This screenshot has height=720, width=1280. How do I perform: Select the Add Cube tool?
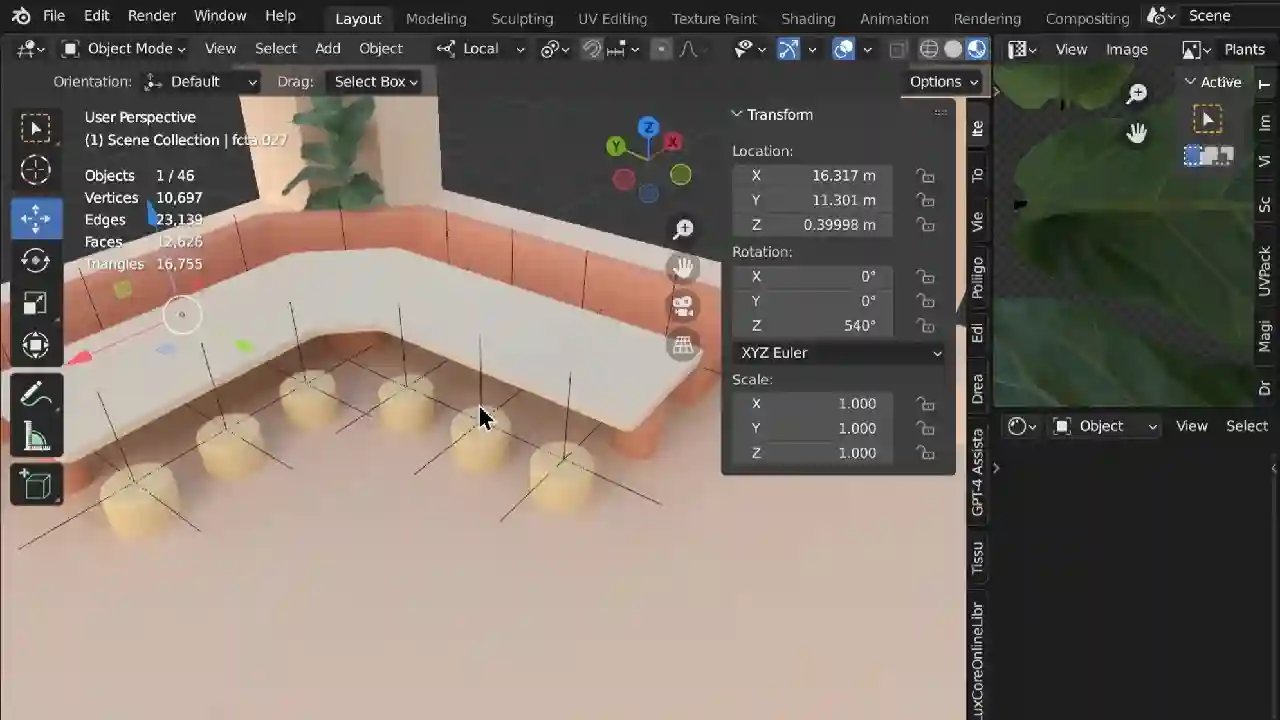tap(35, 485)
